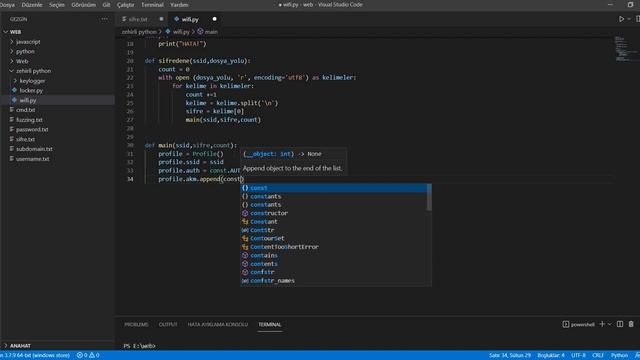Select 'const' autocomplete suggestion
The image size is (640, 360).
334,188
